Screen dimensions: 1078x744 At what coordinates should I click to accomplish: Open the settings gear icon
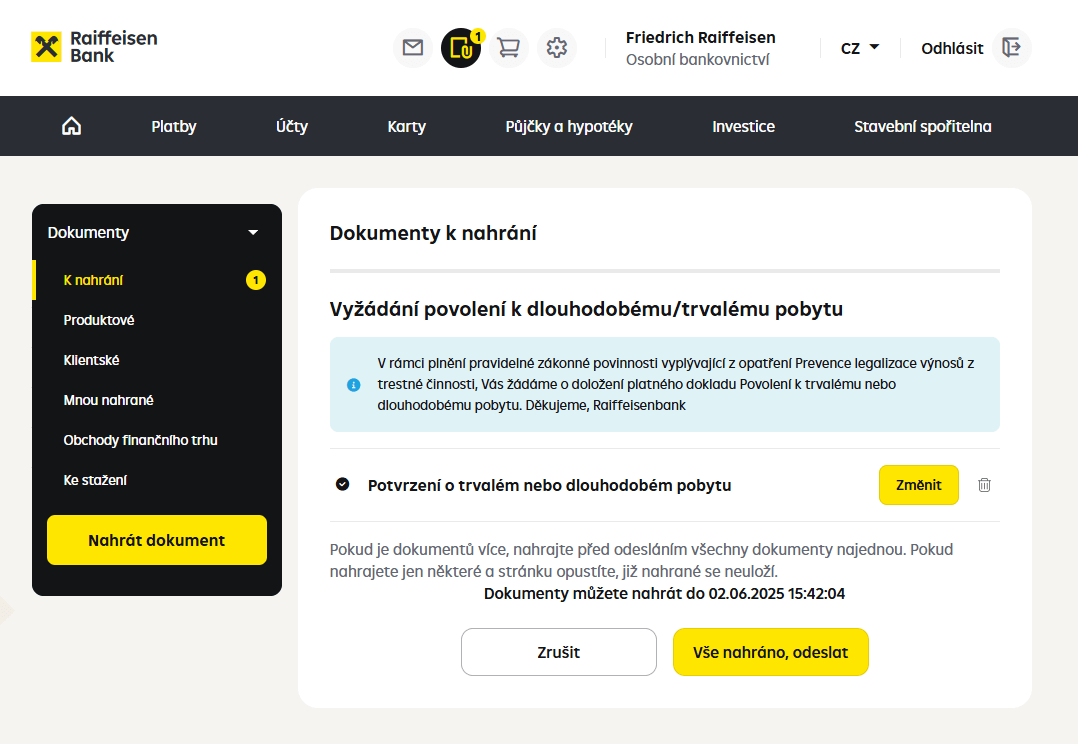pyautogui.click(x=557, y=47)
